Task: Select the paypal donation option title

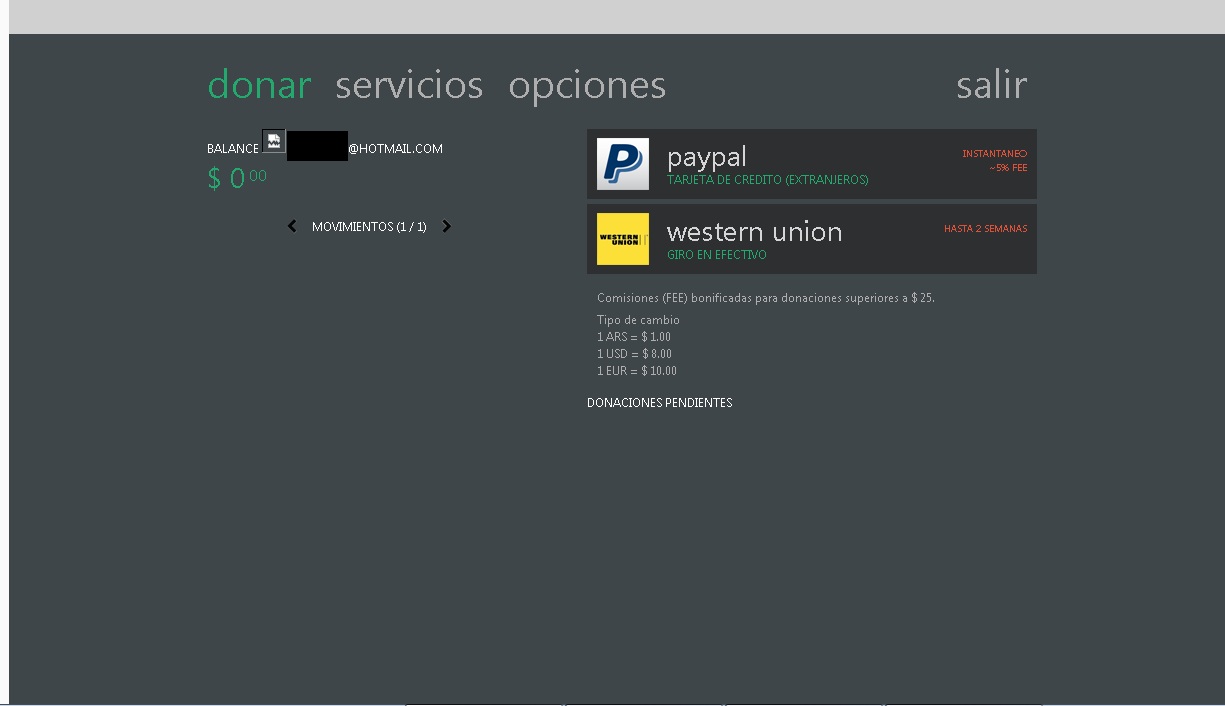Action: [707, 157]
